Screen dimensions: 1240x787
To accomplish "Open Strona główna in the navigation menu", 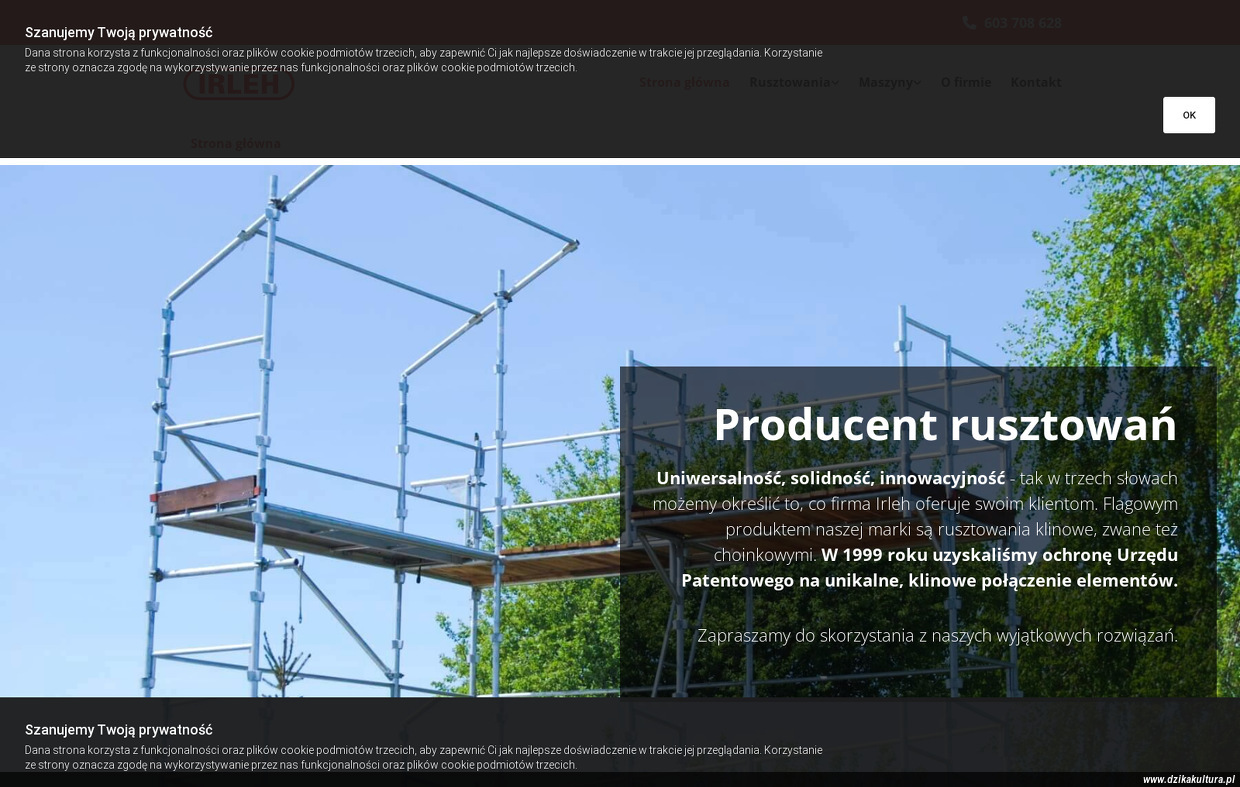I will (684, 82).
